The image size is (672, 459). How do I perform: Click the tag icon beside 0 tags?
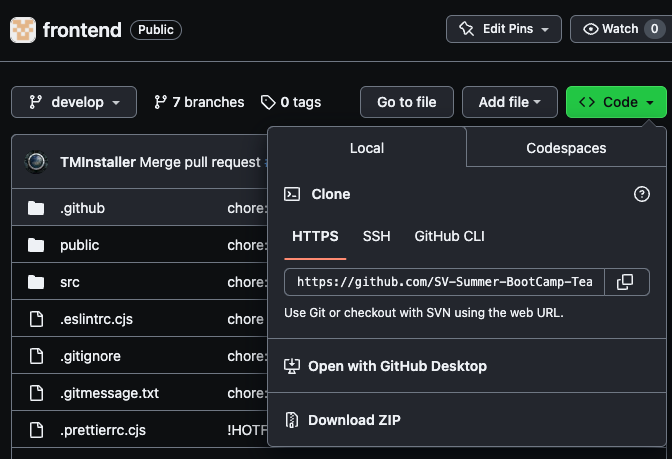coord(268,102)
